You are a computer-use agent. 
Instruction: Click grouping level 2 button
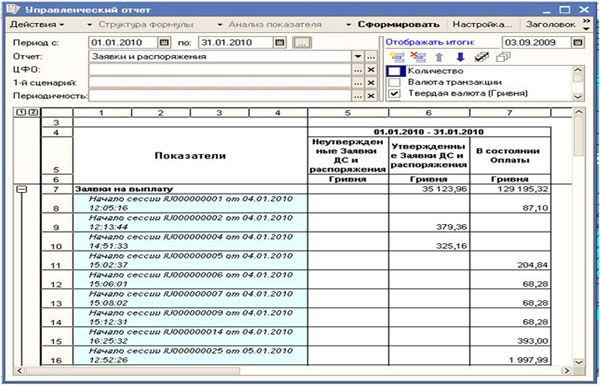[x=34, y=113]
